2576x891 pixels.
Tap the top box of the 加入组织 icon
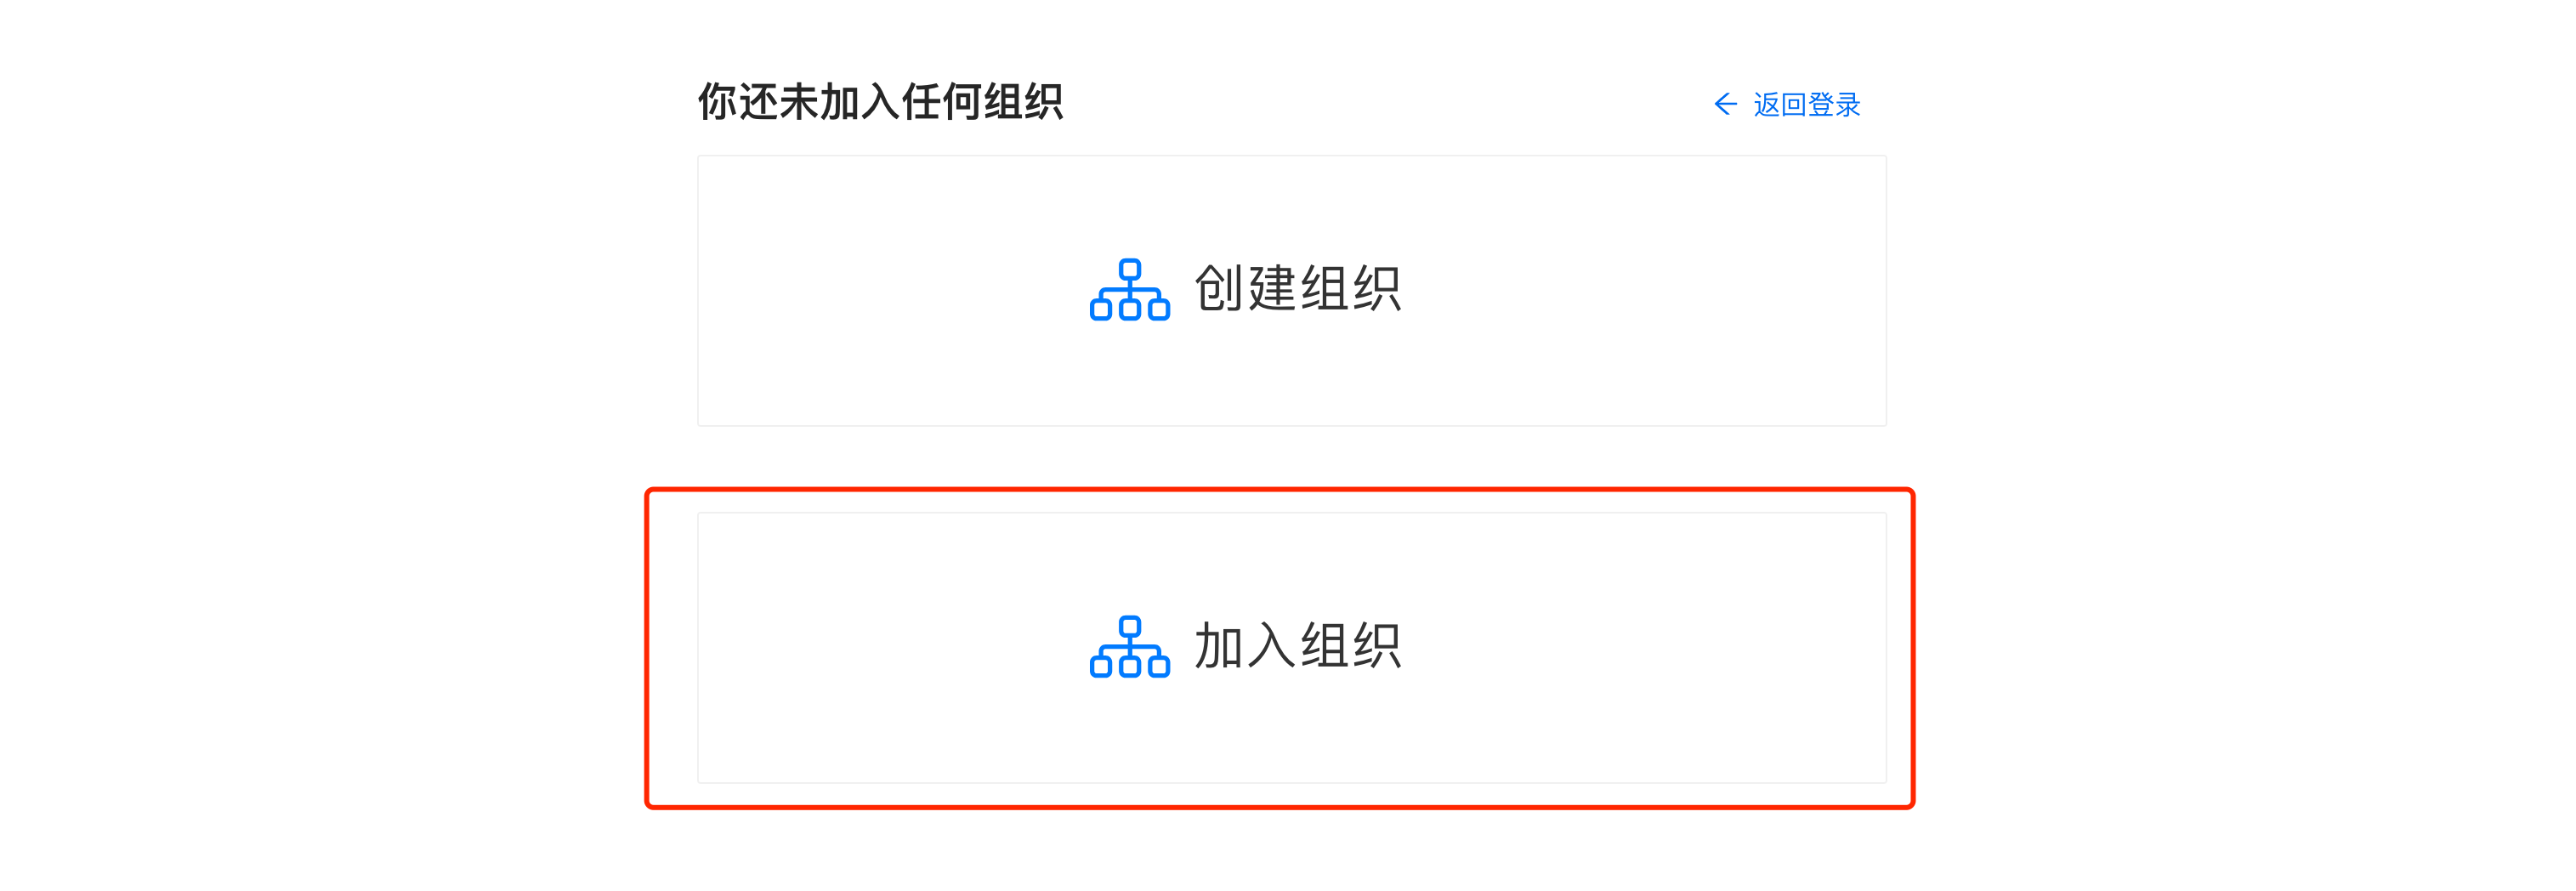pyautogui.click(x=1130, y=626)
